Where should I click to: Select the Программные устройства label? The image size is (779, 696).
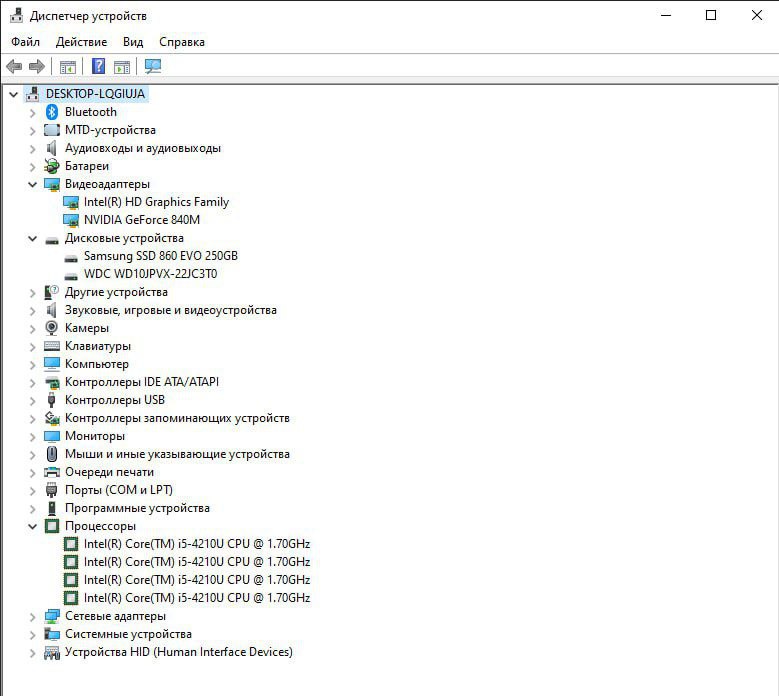(x=137, y=508)
